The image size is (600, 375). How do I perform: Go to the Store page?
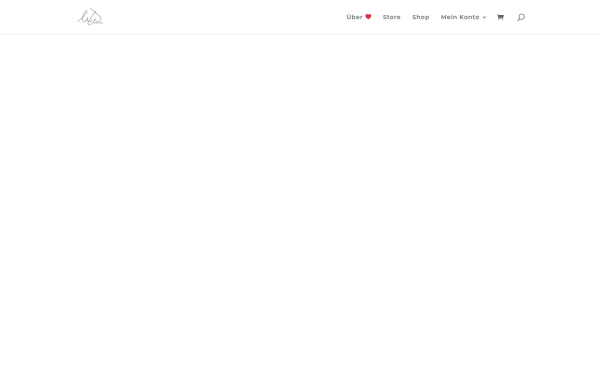click(x=391, y=17)
